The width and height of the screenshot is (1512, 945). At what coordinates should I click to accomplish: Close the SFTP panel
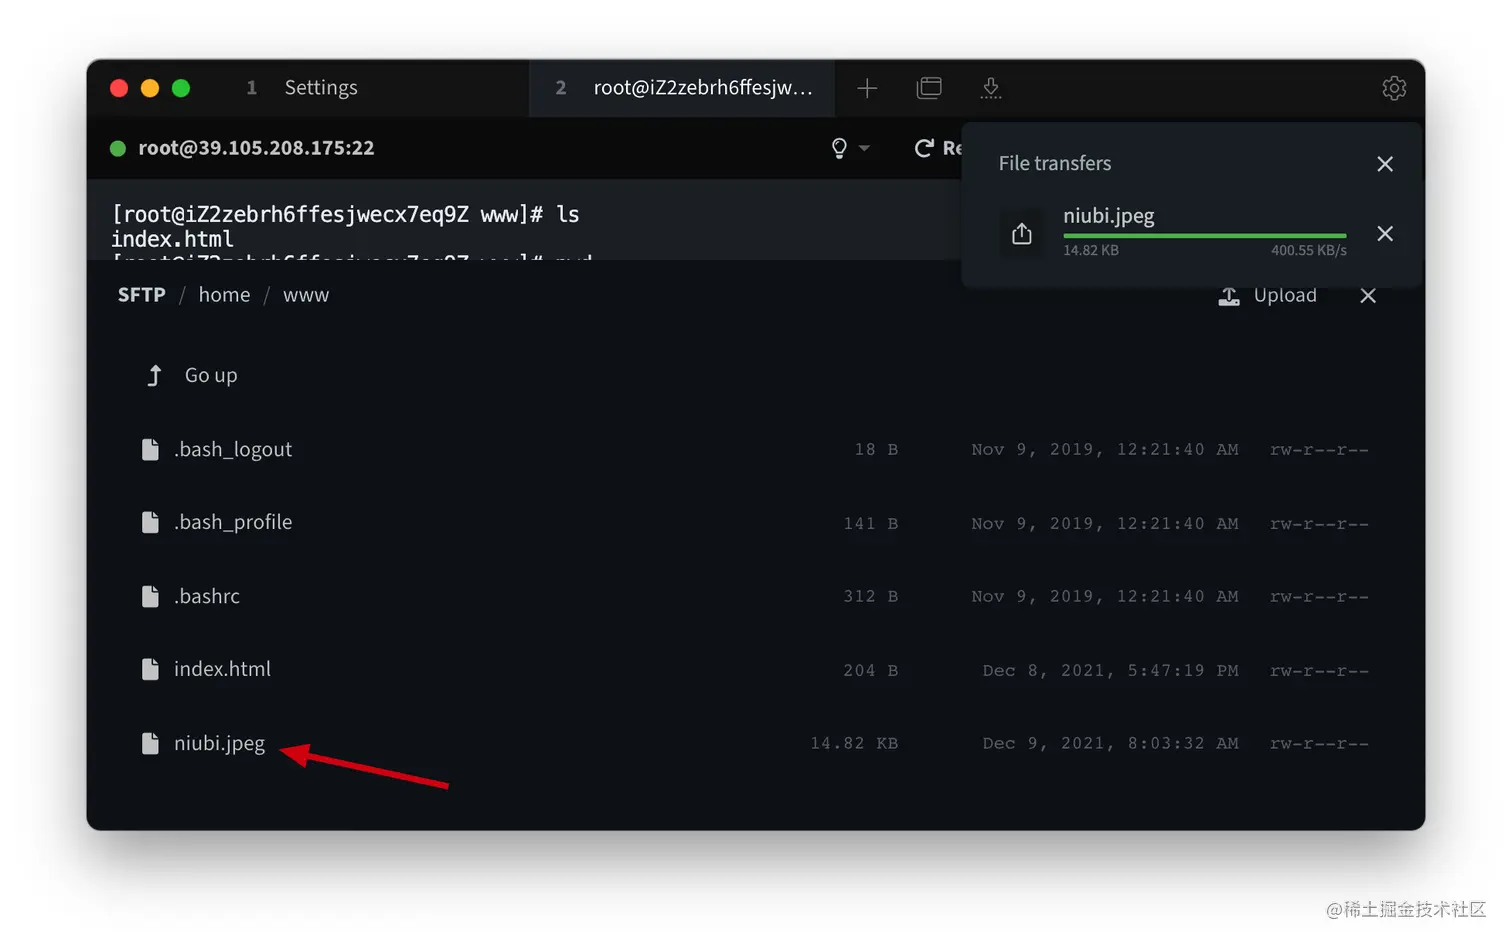pyautogui.click(x=1368, y=296)
